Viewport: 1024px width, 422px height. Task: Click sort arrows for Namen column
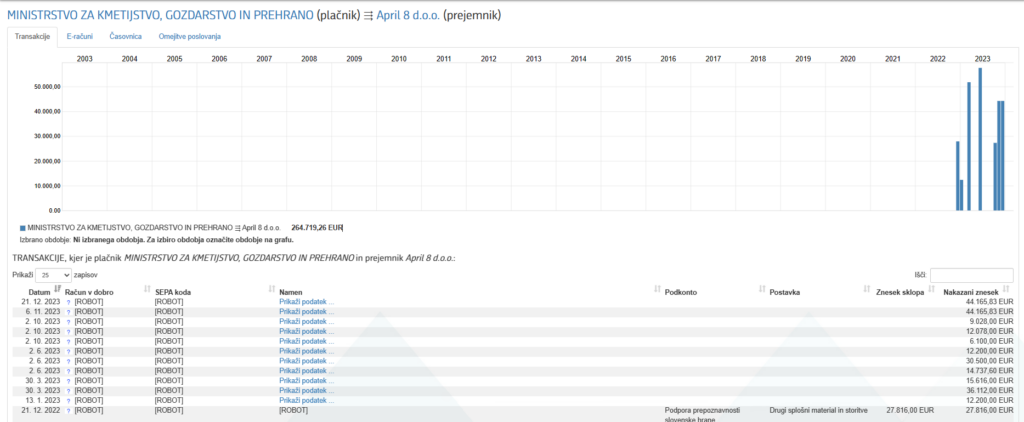pos(657,289)
